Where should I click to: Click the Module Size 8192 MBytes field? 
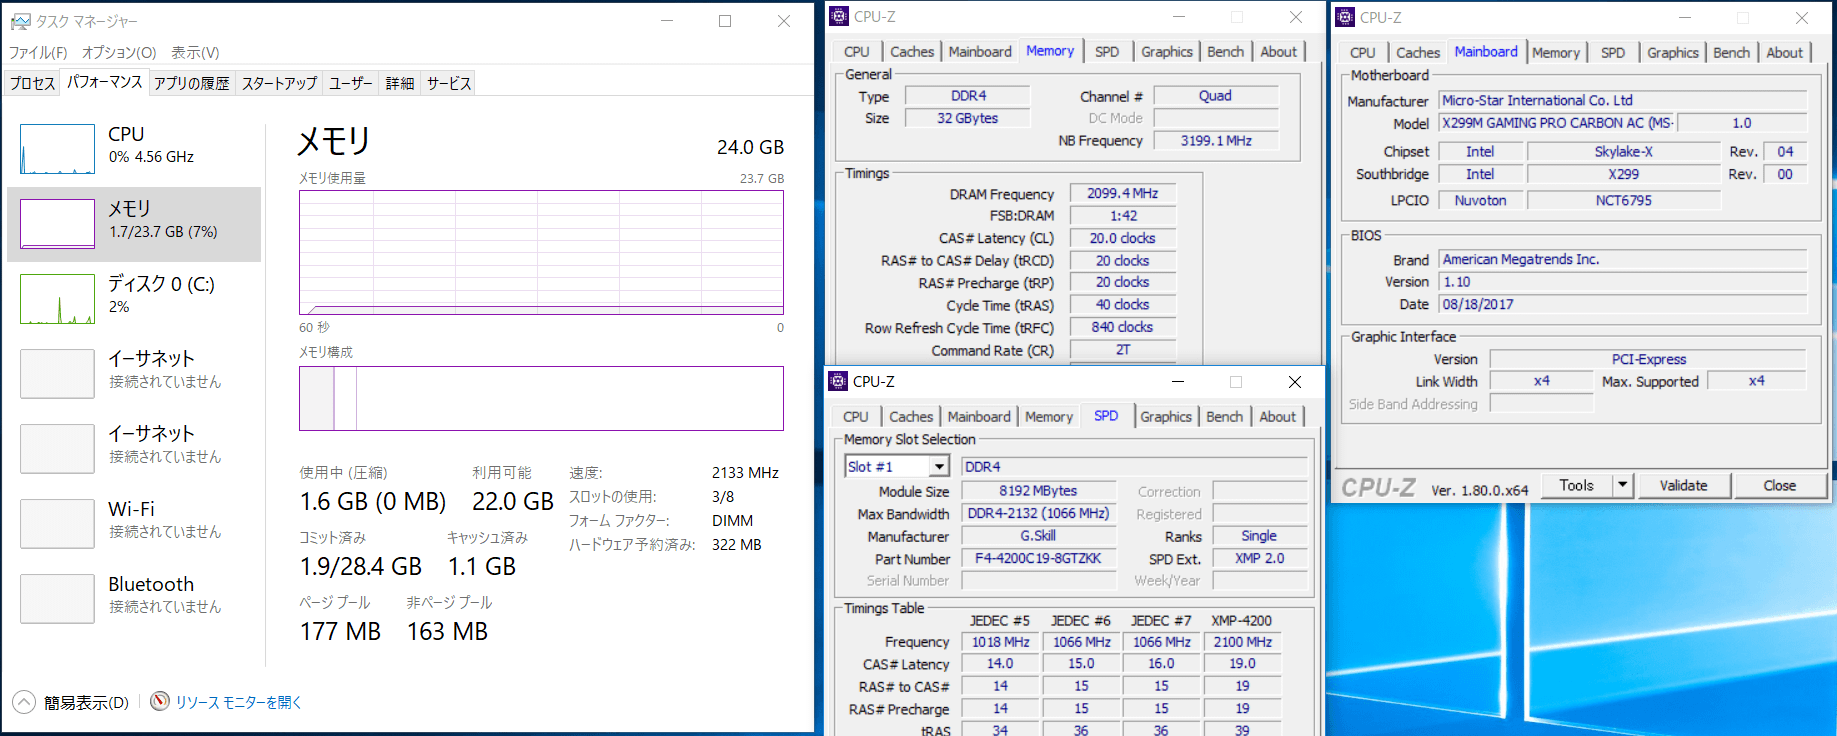1038,491
